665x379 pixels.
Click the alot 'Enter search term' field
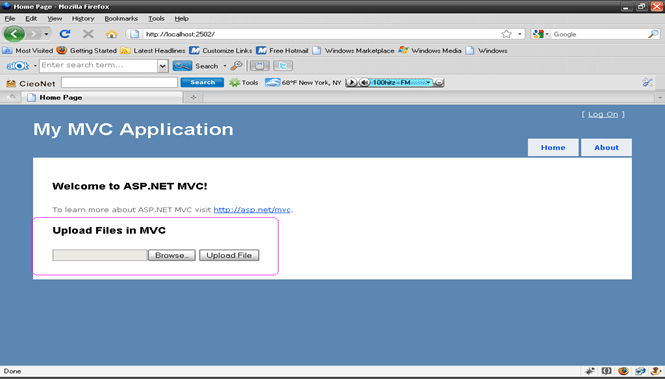pos(98,65)
